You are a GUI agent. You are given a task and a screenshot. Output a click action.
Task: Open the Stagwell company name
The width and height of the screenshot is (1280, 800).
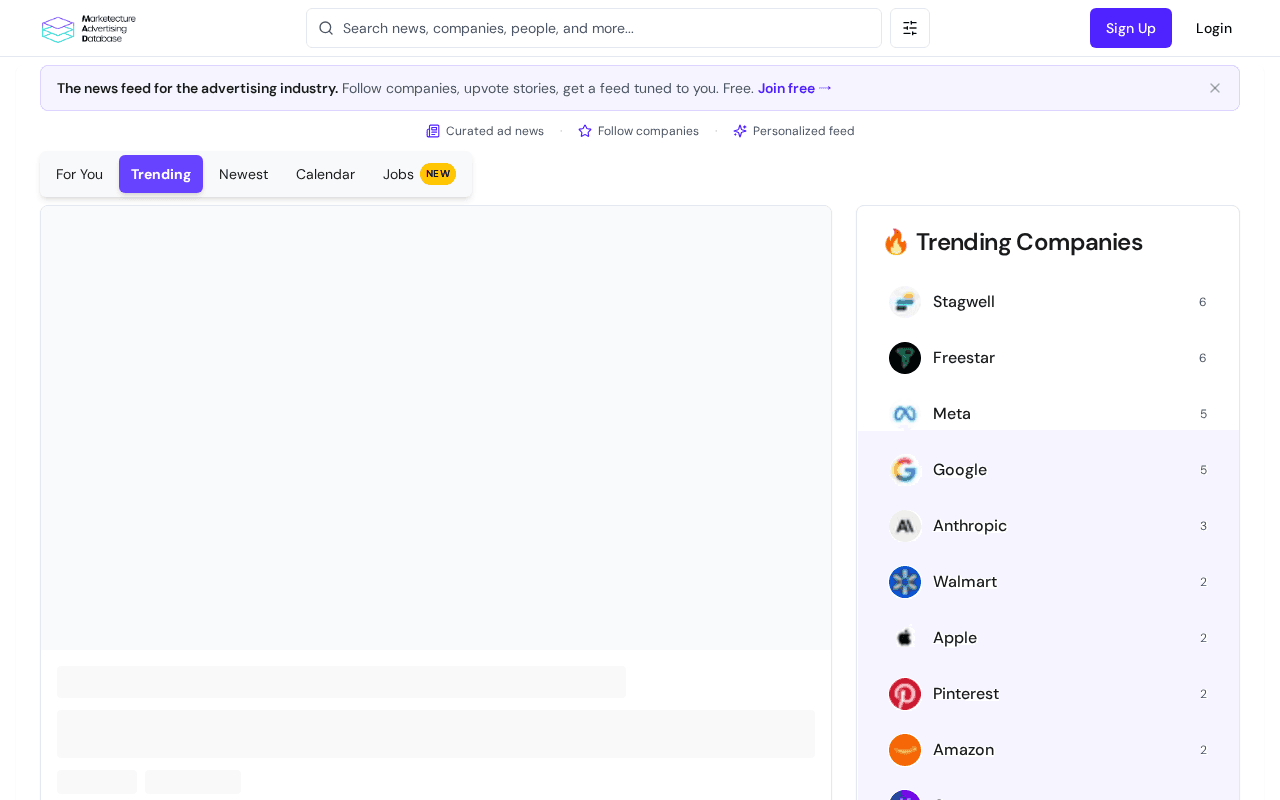(964, 302)
